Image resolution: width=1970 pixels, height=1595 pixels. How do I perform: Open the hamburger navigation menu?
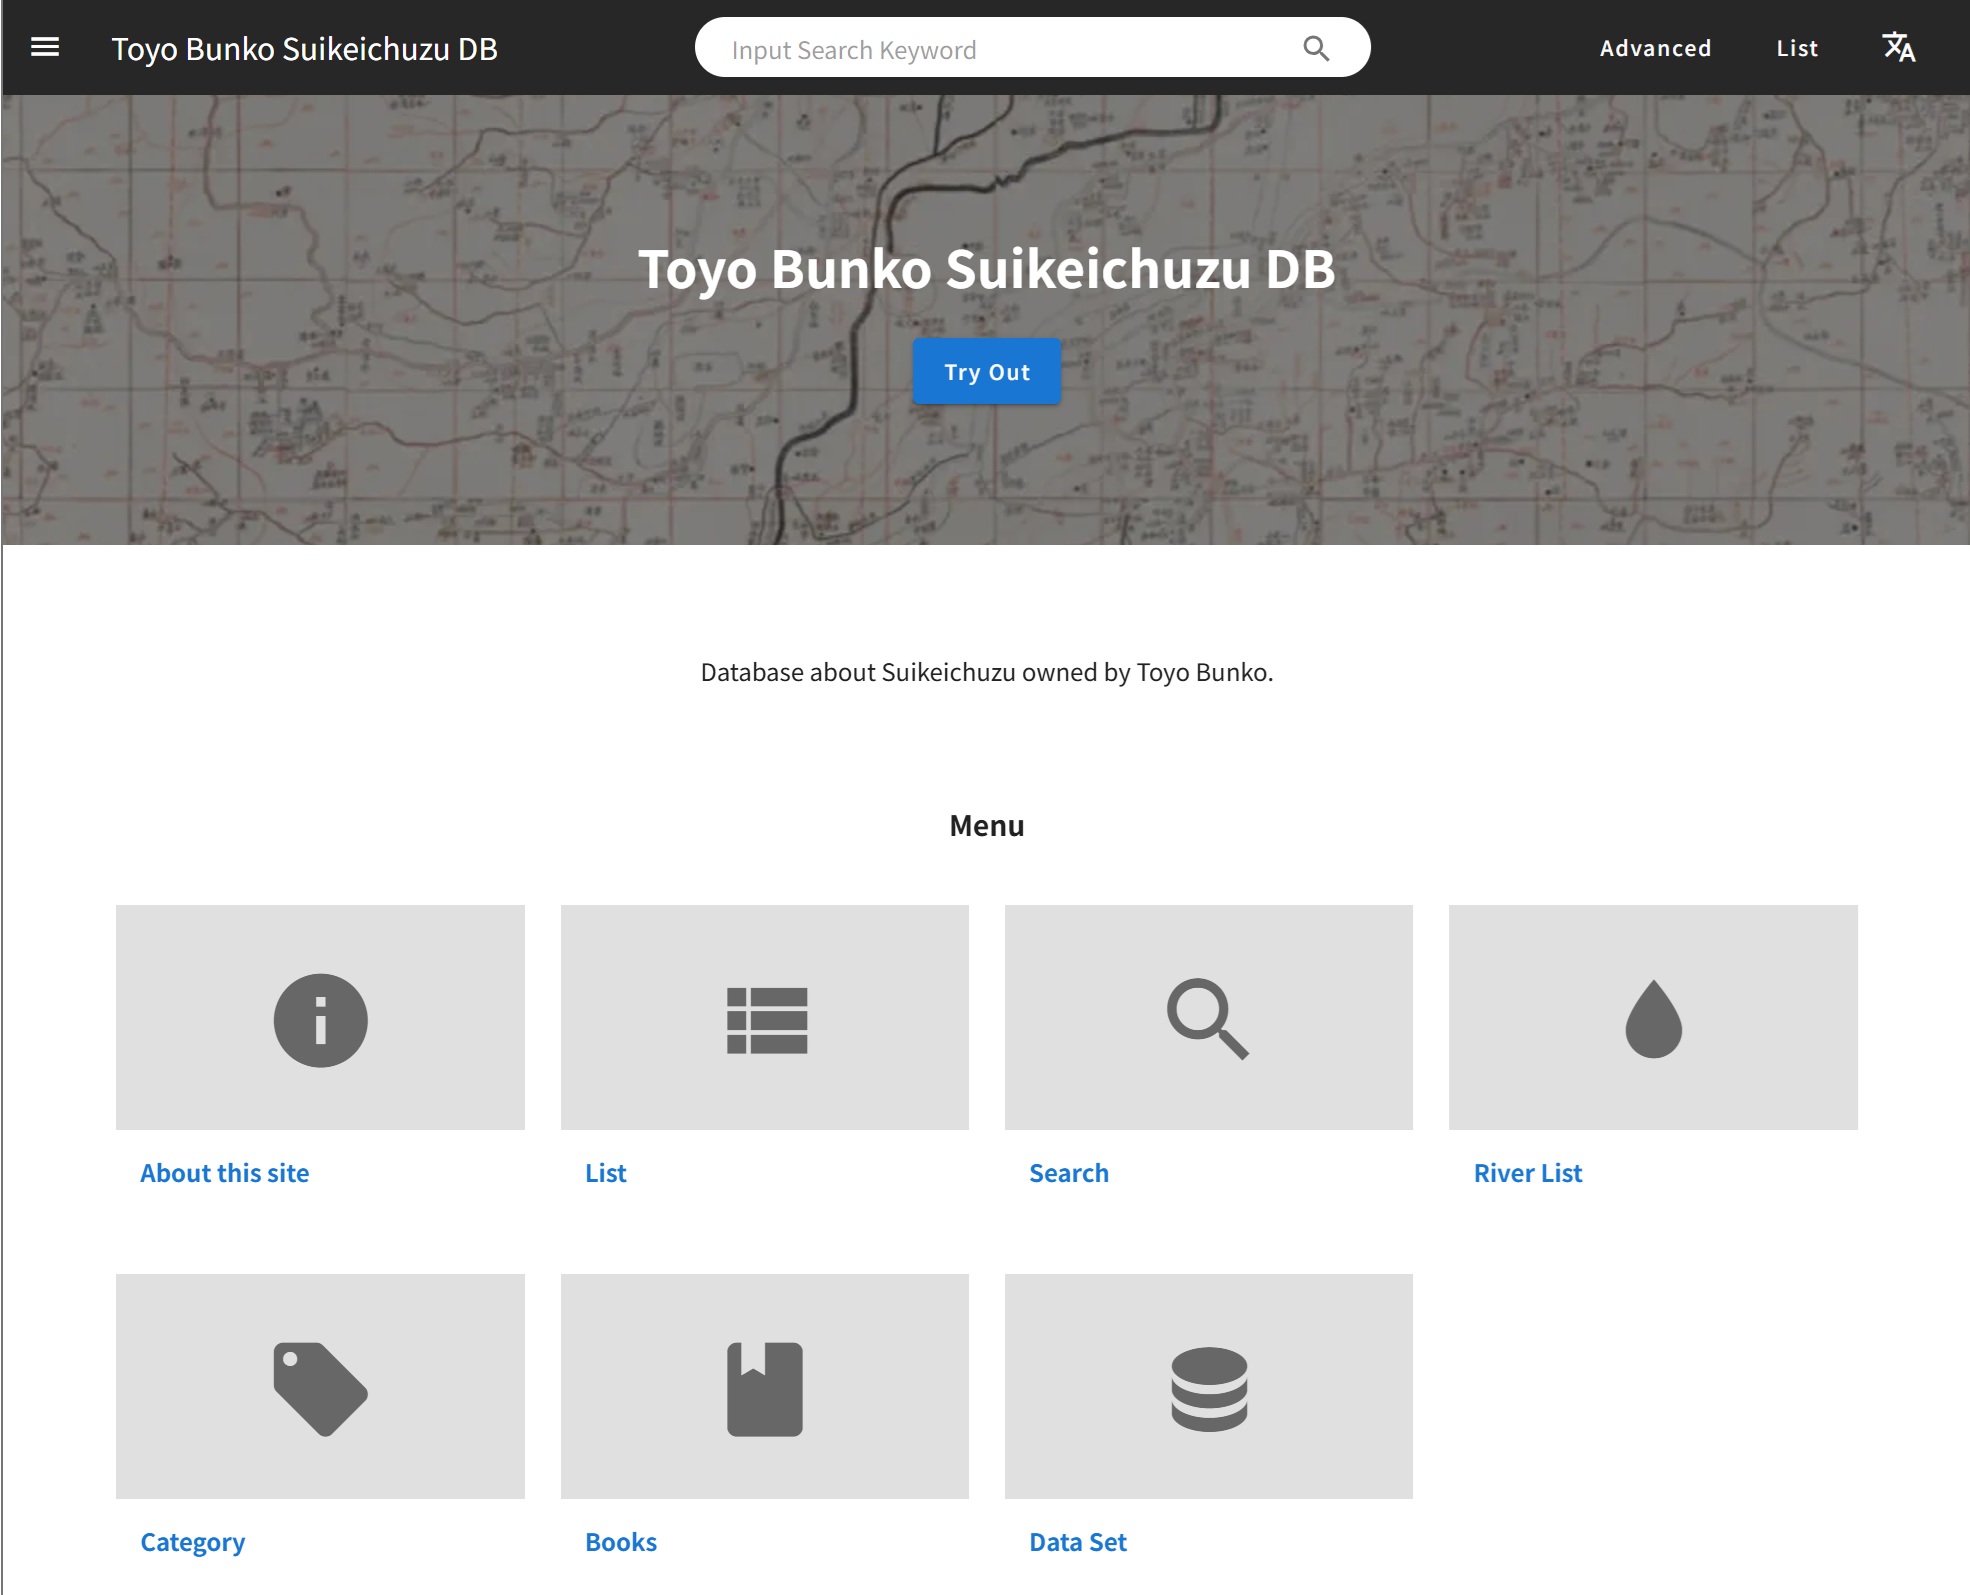click(x=44, y=46)
